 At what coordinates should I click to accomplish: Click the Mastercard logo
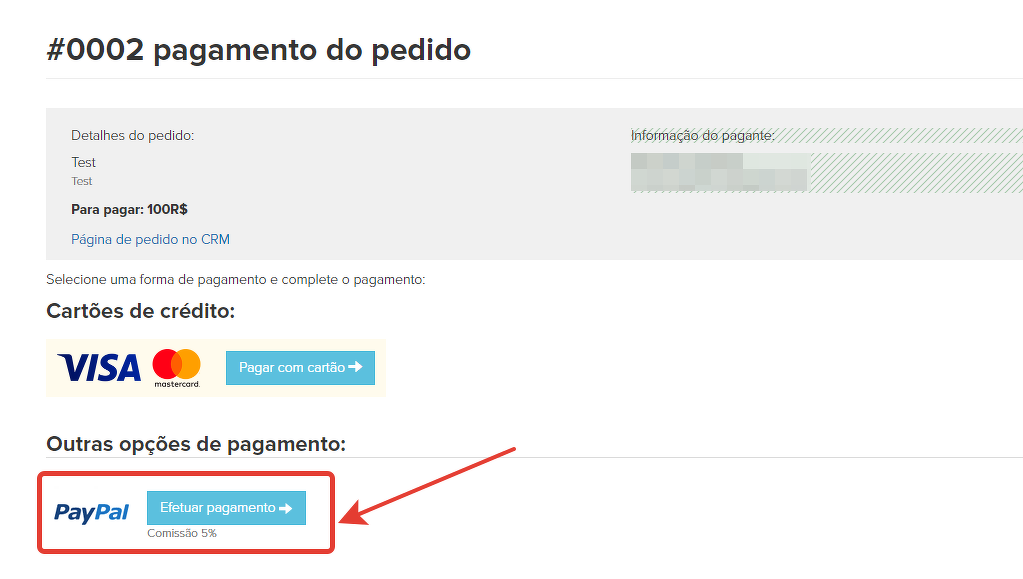[177, 368]
